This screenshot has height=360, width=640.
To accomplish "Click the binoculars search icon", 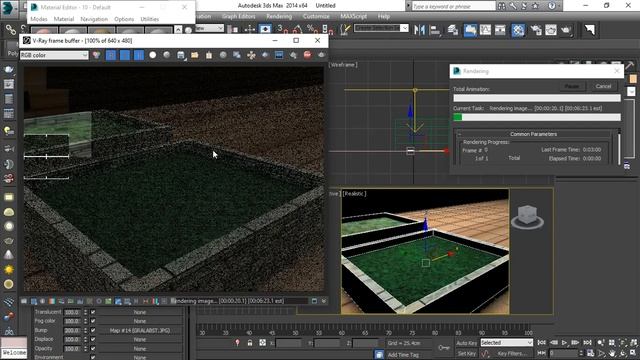I will pos(502,6).
